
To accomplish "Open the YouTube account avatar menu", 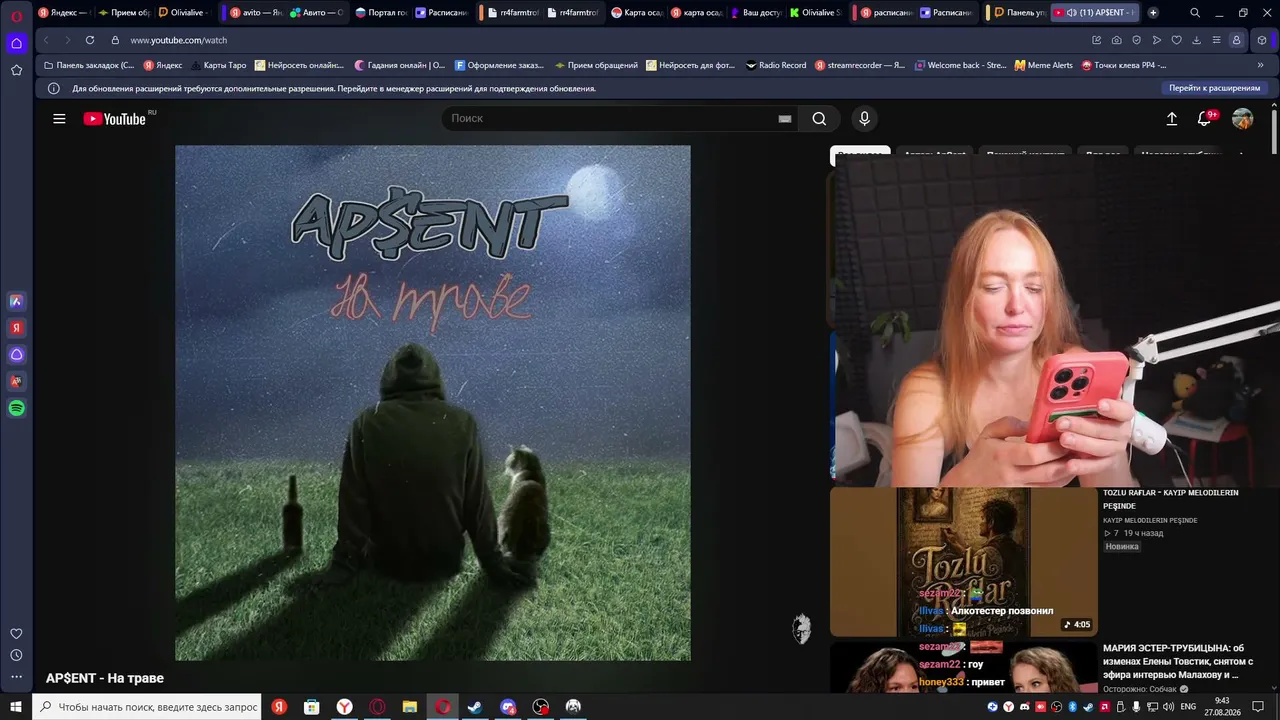I will 1243,119.
